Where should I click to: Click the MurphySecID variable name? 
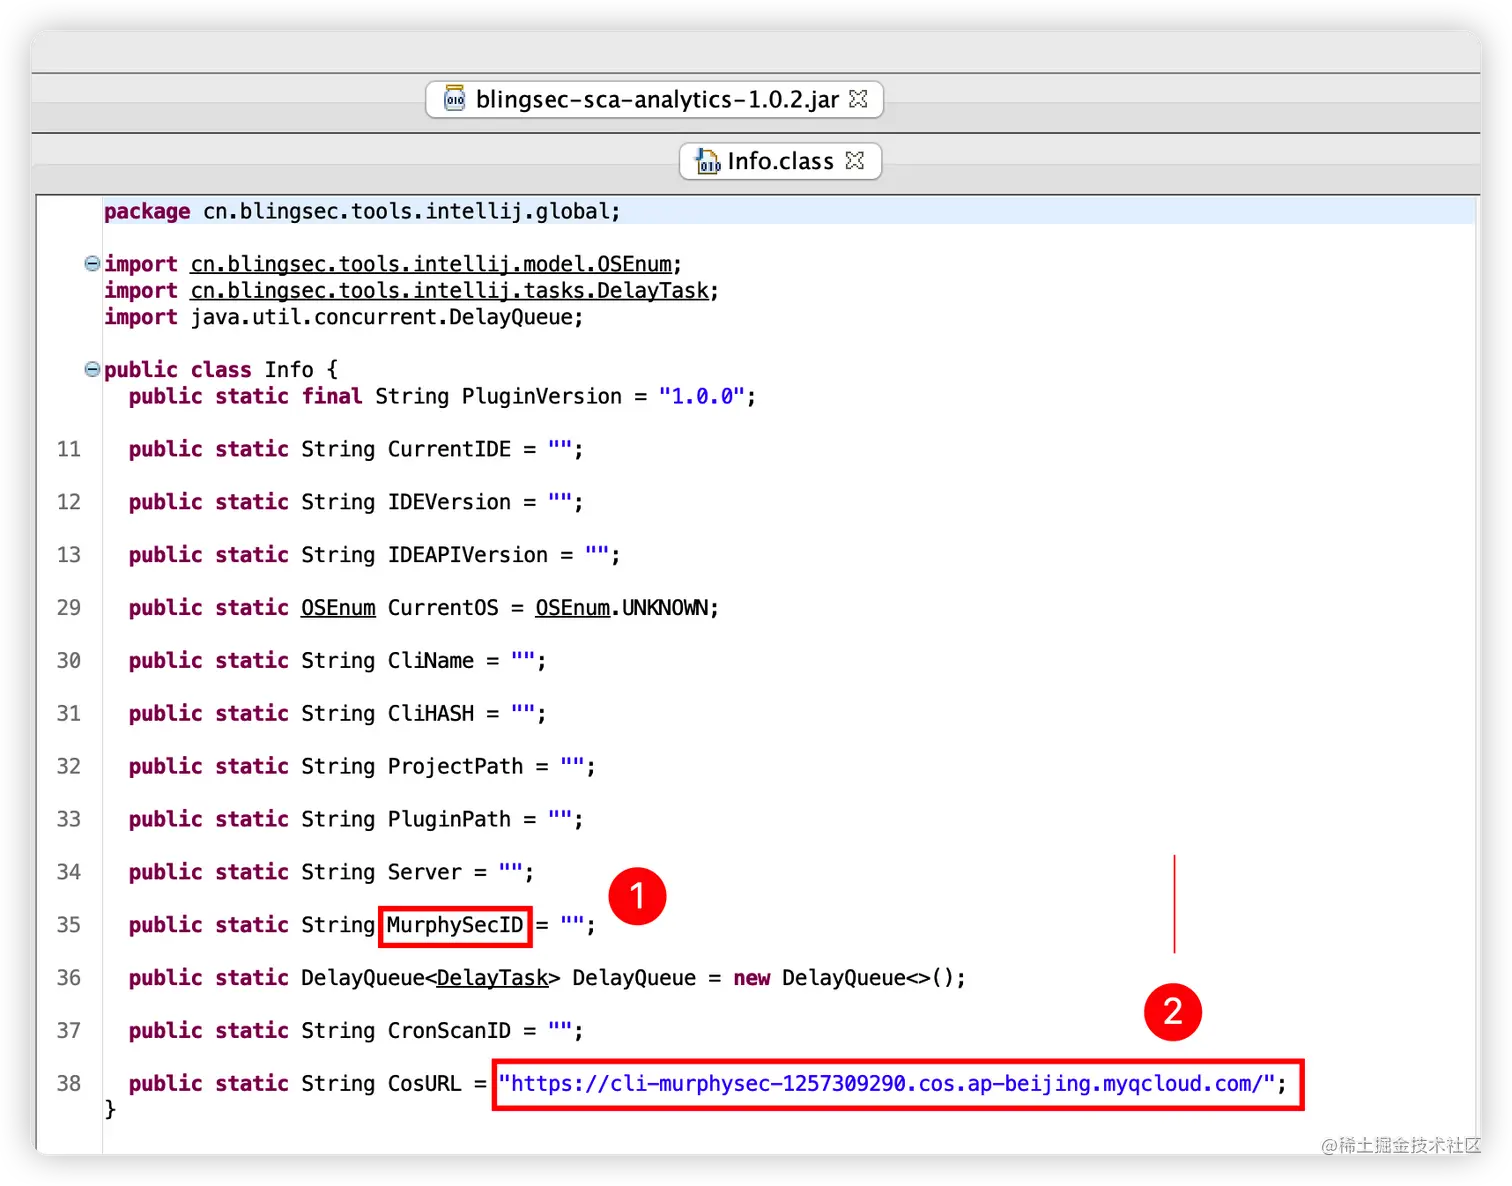(455, 925)
